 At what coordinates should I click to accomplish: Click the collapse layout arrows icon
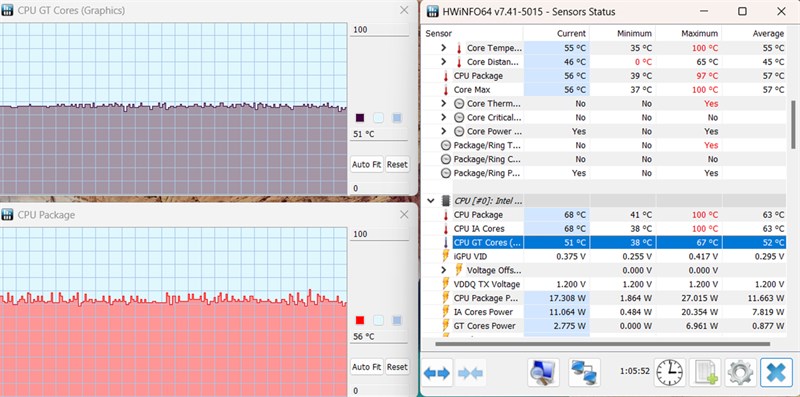pos(470,373)
